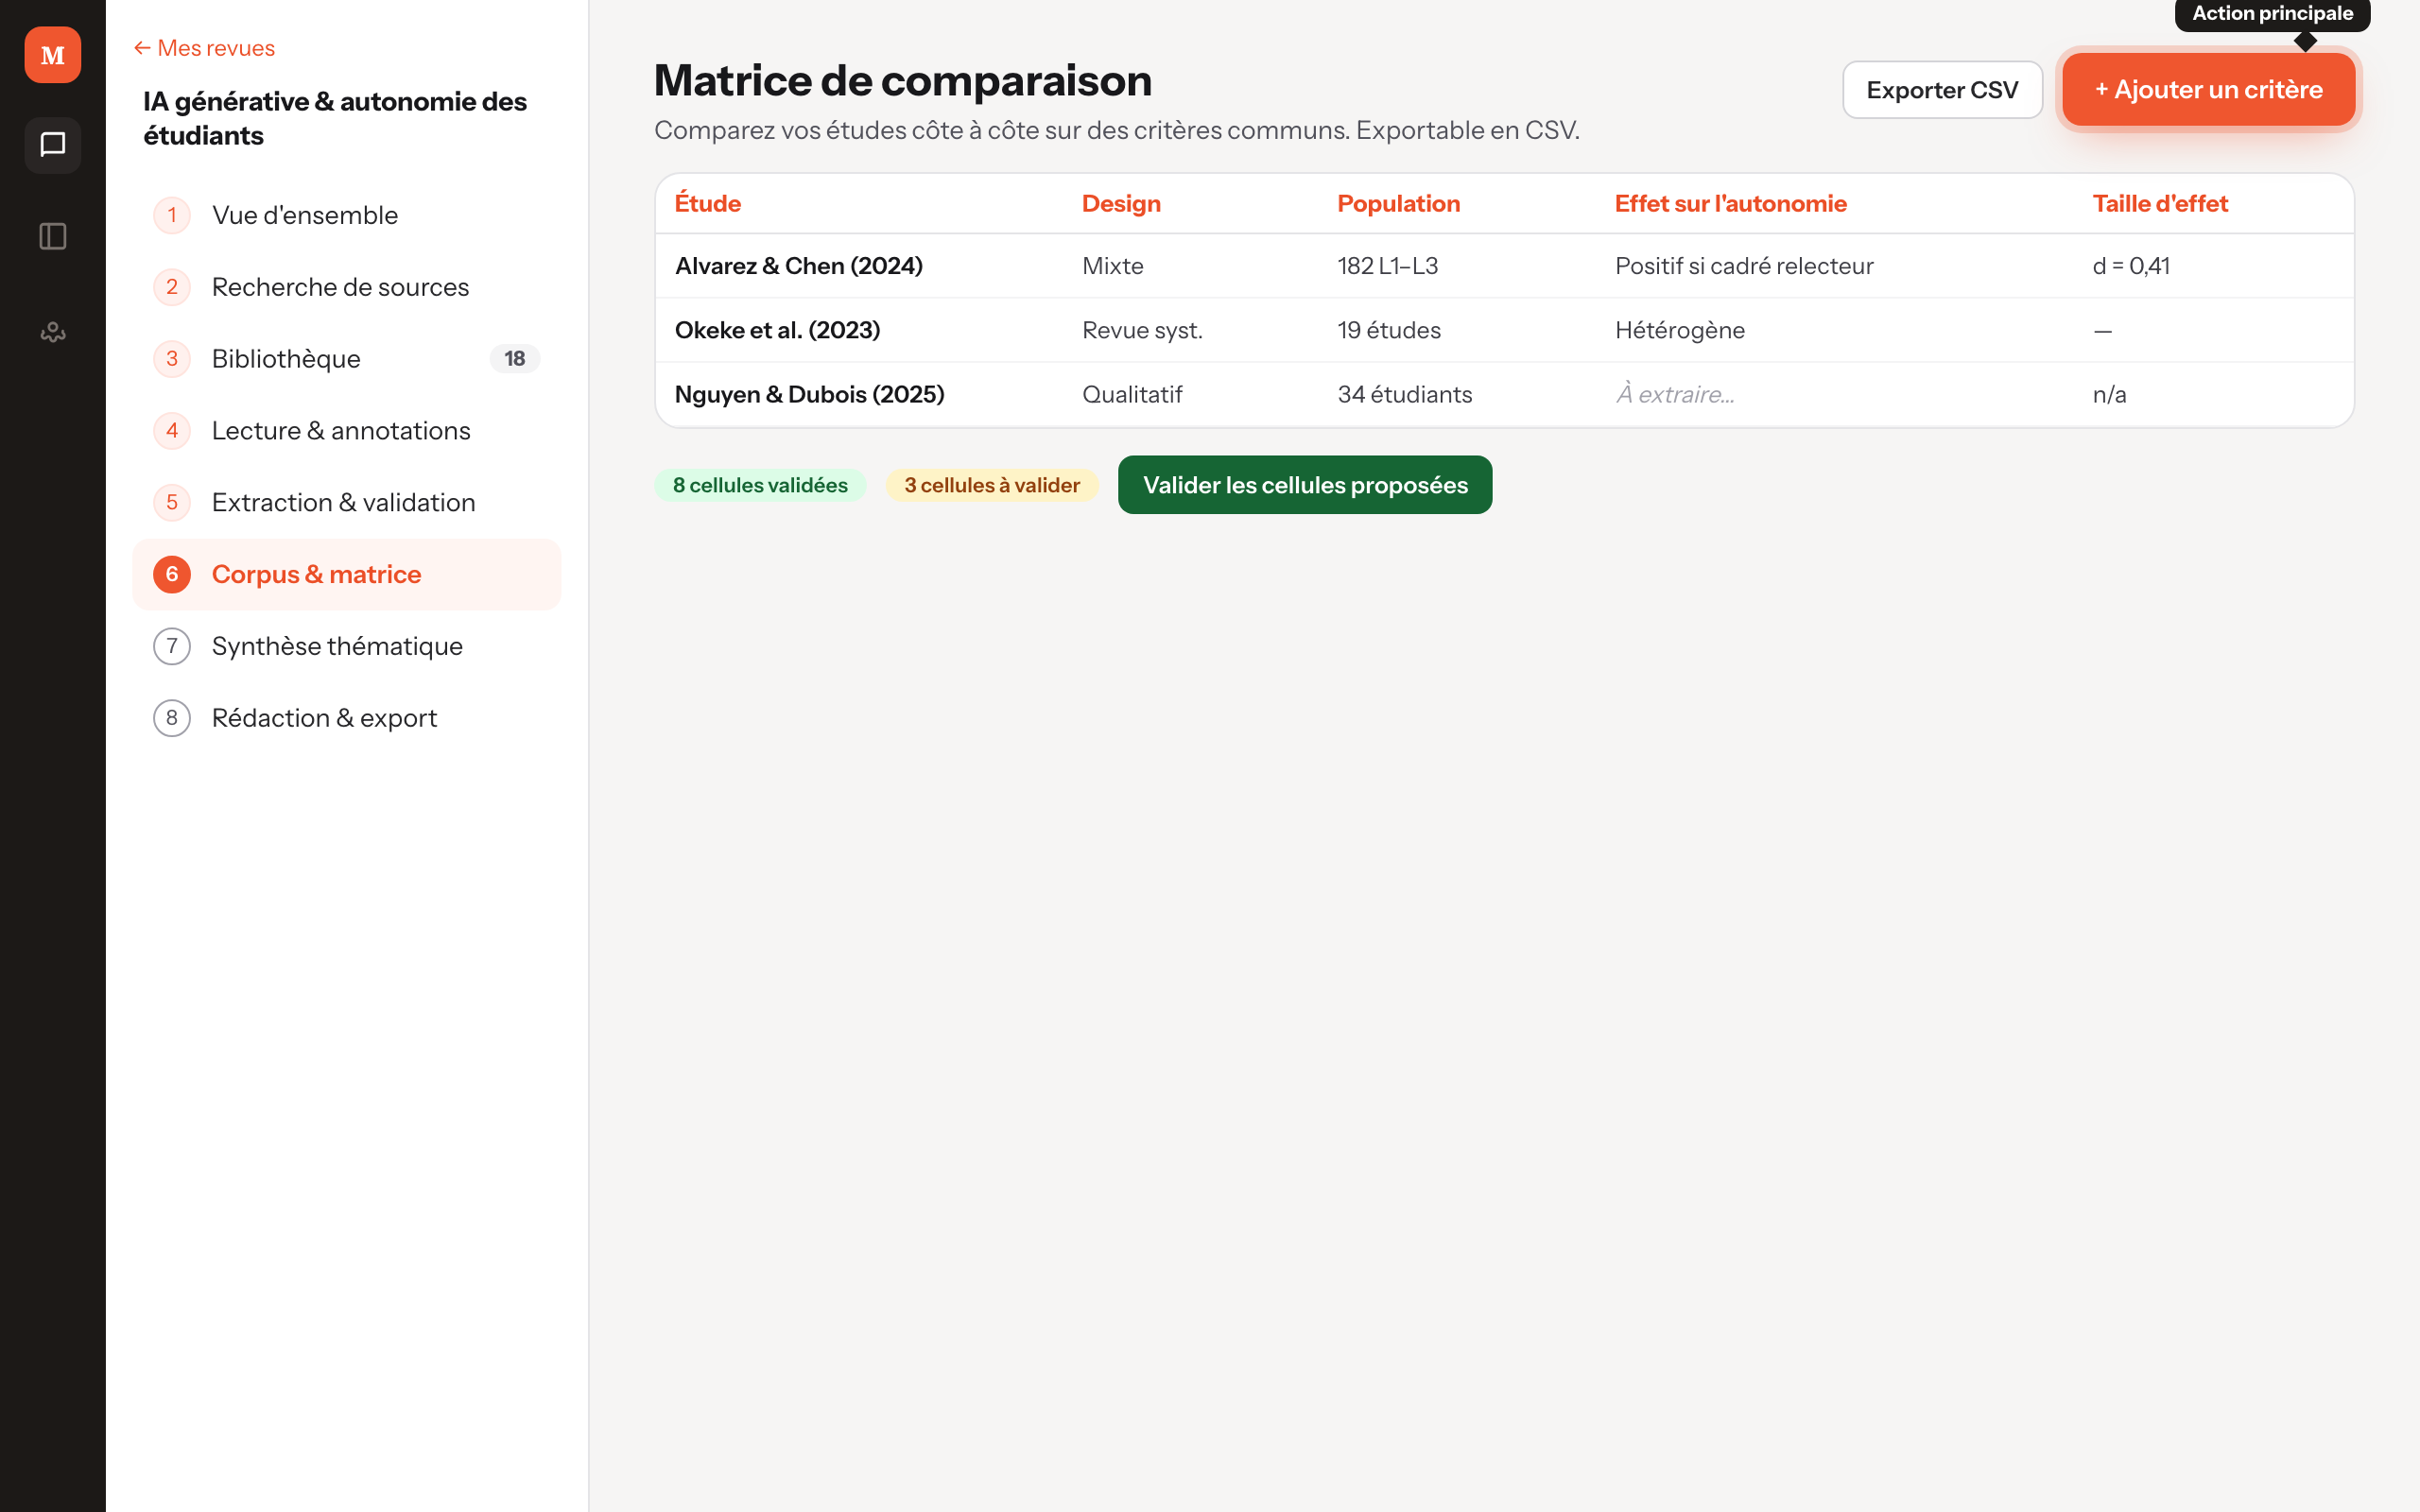Viewport: 2420px width, 1512px height.
Task: Open Lecture & annotations step
Action: 347,431
